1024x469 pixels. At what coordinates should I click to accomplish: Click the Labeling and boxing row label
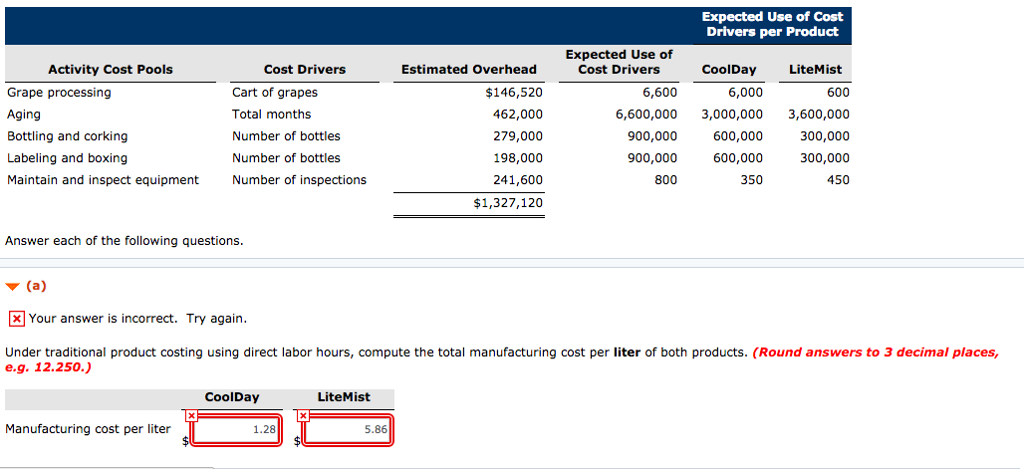point(67,159)
